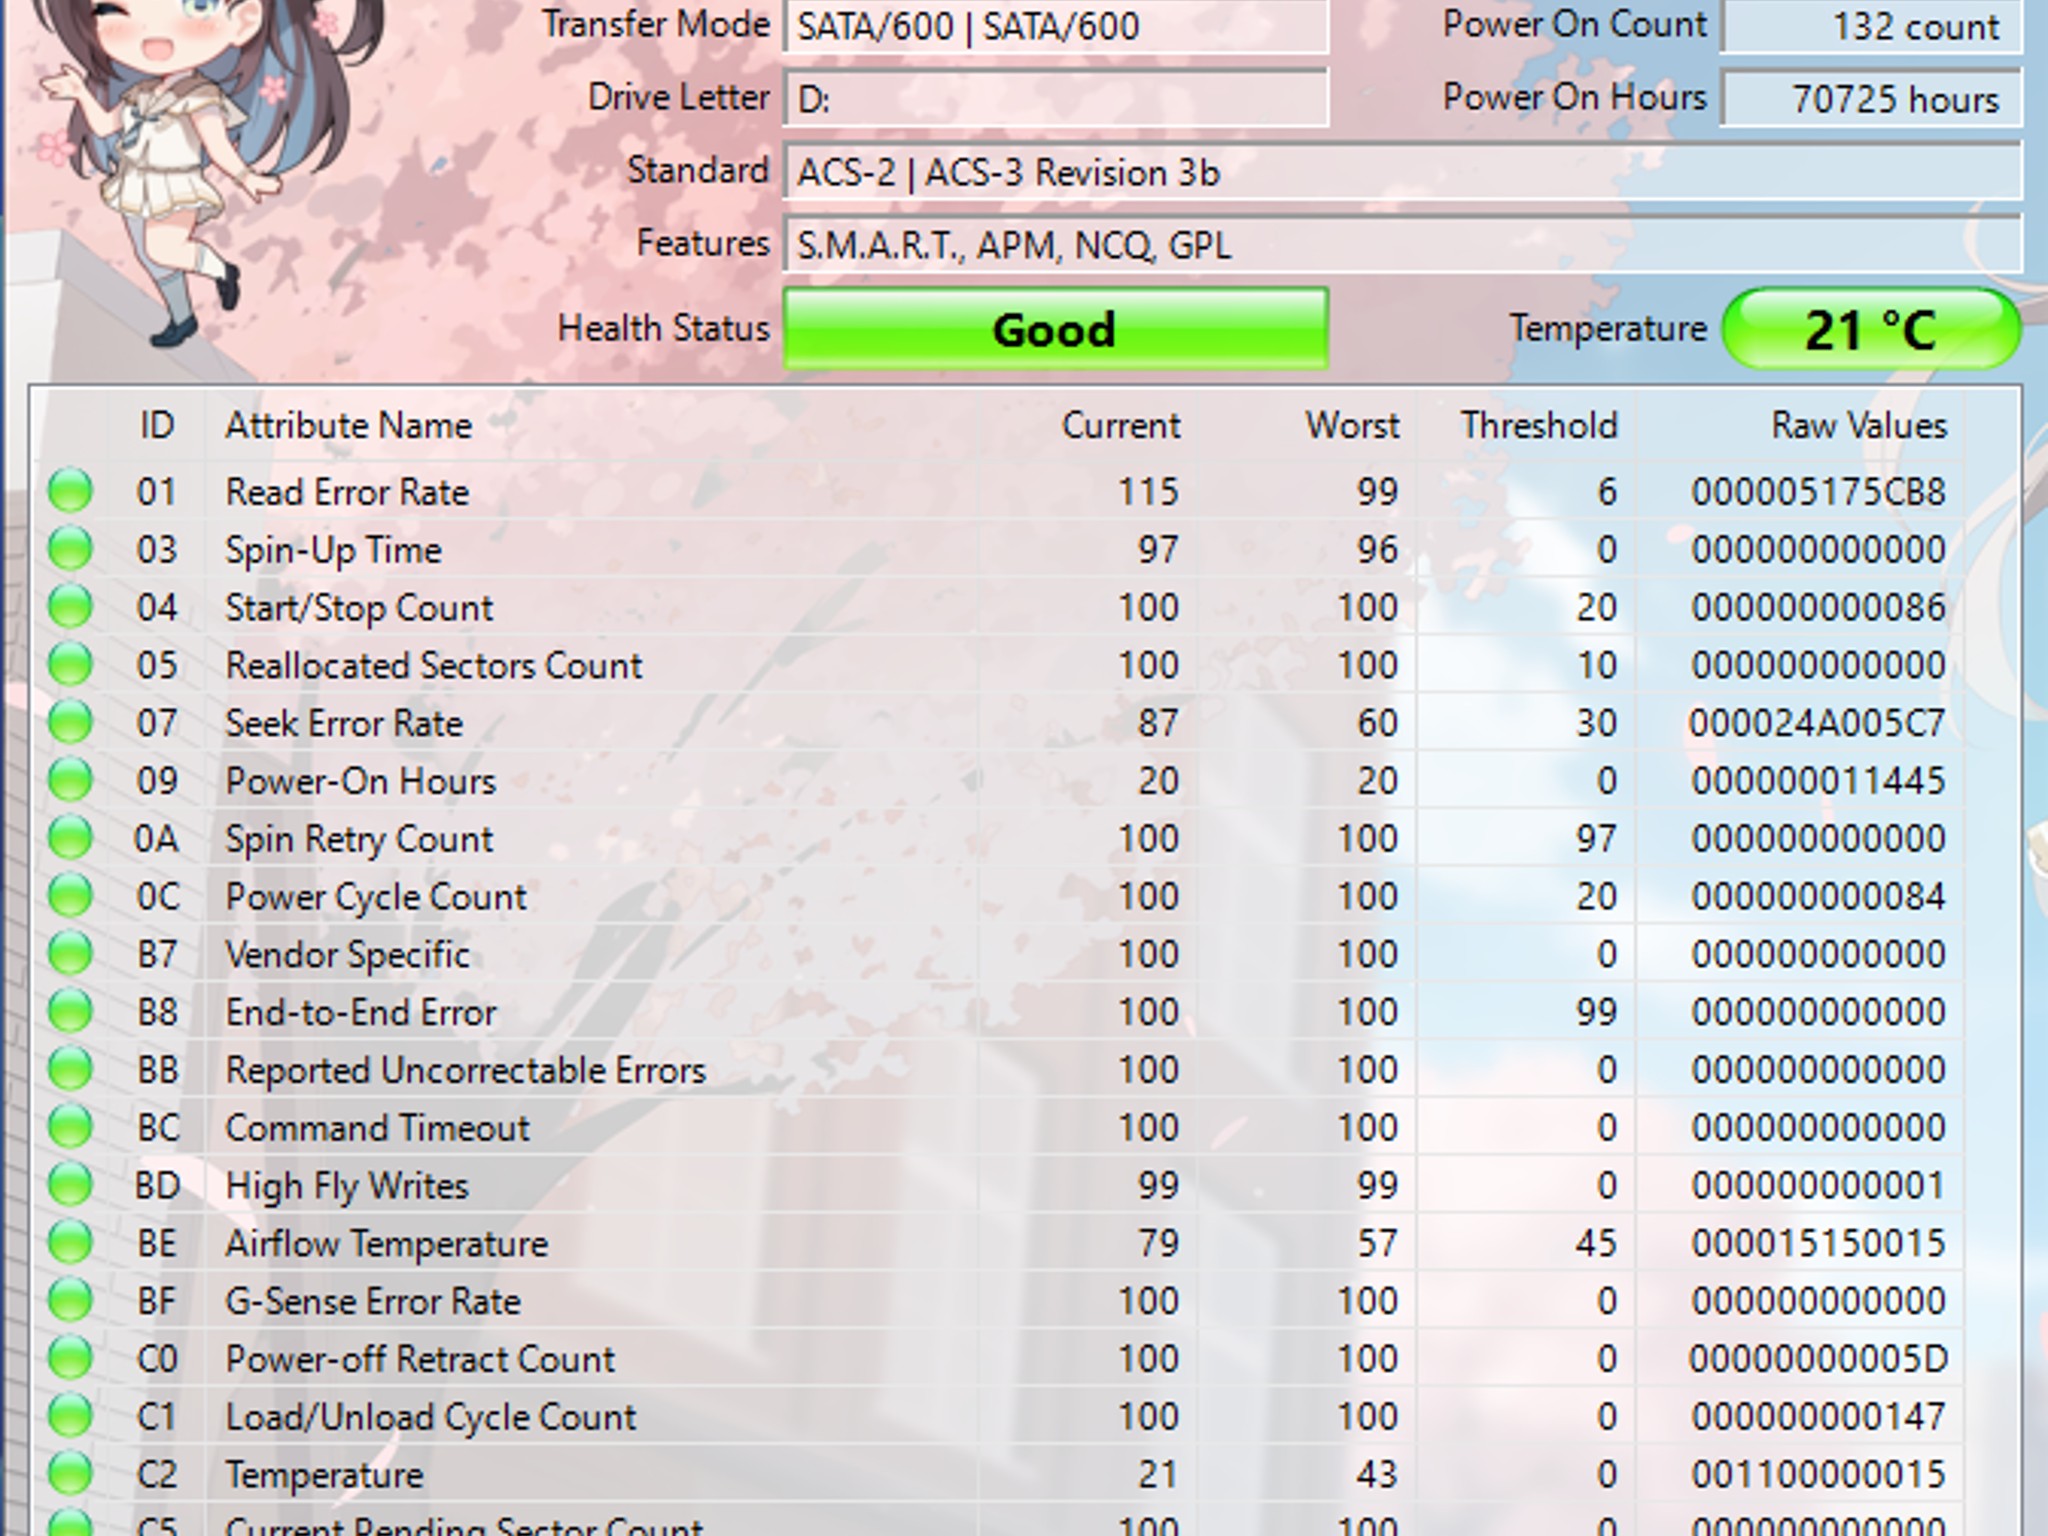Click the Raw Values column header
This screenshot has width=2048, height=1536.
pyautogui.click(x=1860, y=426)
